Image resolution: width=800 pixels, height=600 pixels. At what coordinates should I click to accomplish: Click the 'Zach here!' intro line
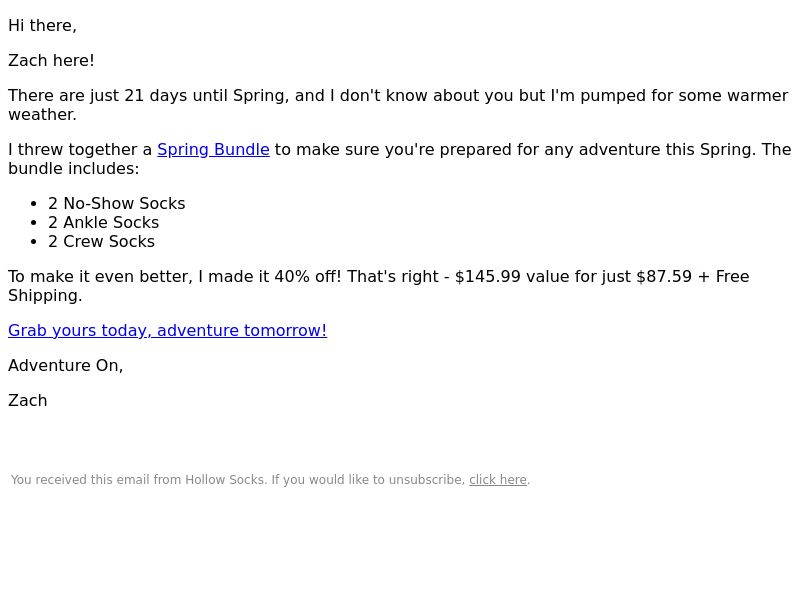pos(51,60)
